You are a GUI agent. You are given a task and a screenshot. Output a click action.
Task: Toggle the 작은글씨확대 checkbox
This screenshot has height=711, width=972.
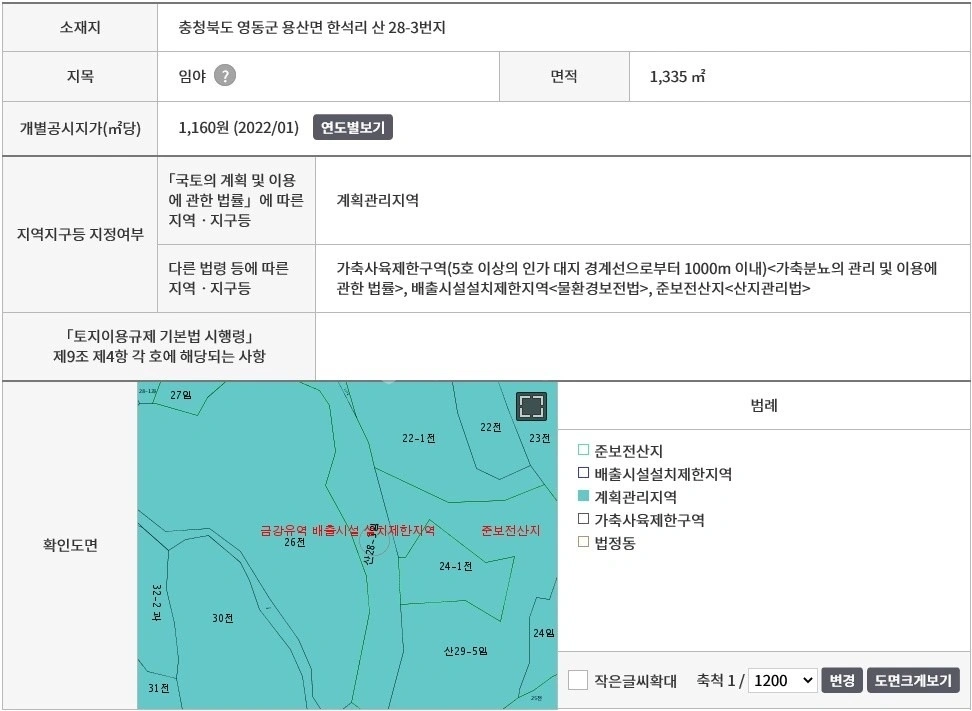[x=578, y=680]
